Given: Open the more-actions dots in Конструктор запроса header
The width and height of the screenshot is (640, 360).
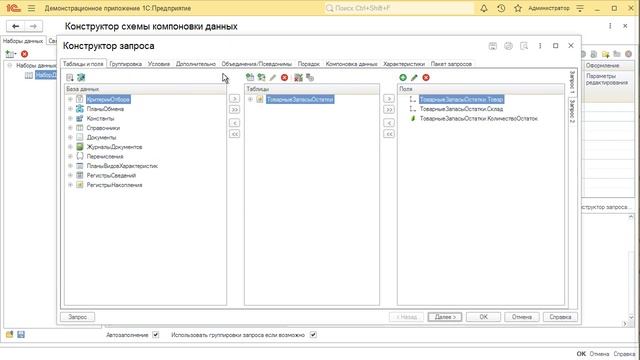Looking at the screenshot, I should (540, 46).
